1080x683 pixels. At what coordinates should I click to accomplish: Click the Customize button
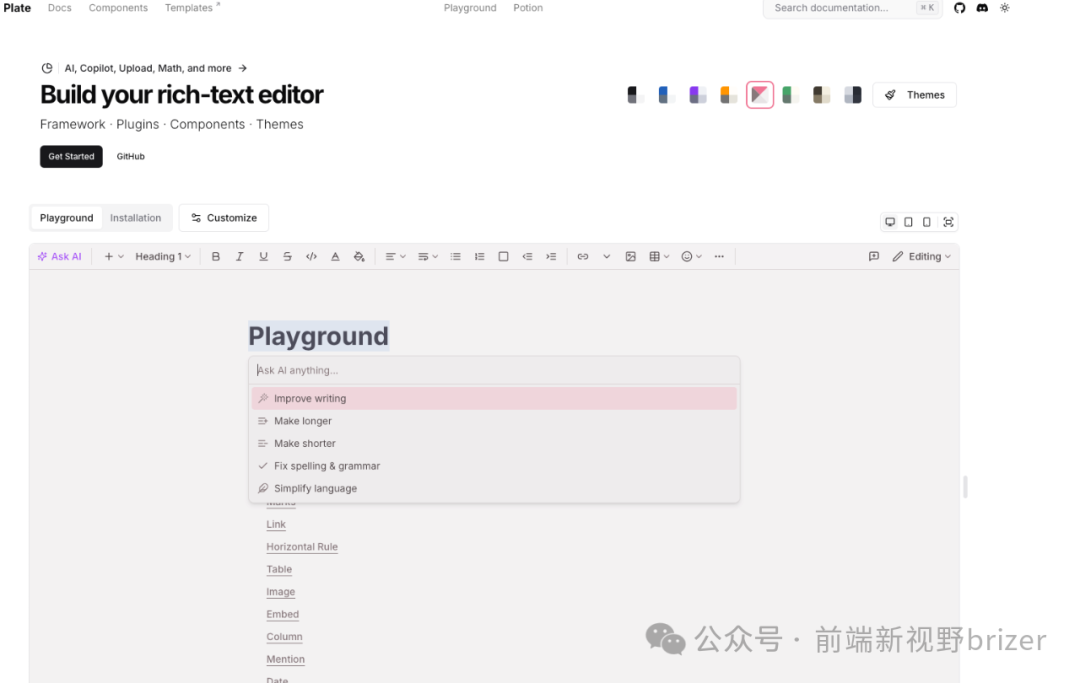coord(224,218)
